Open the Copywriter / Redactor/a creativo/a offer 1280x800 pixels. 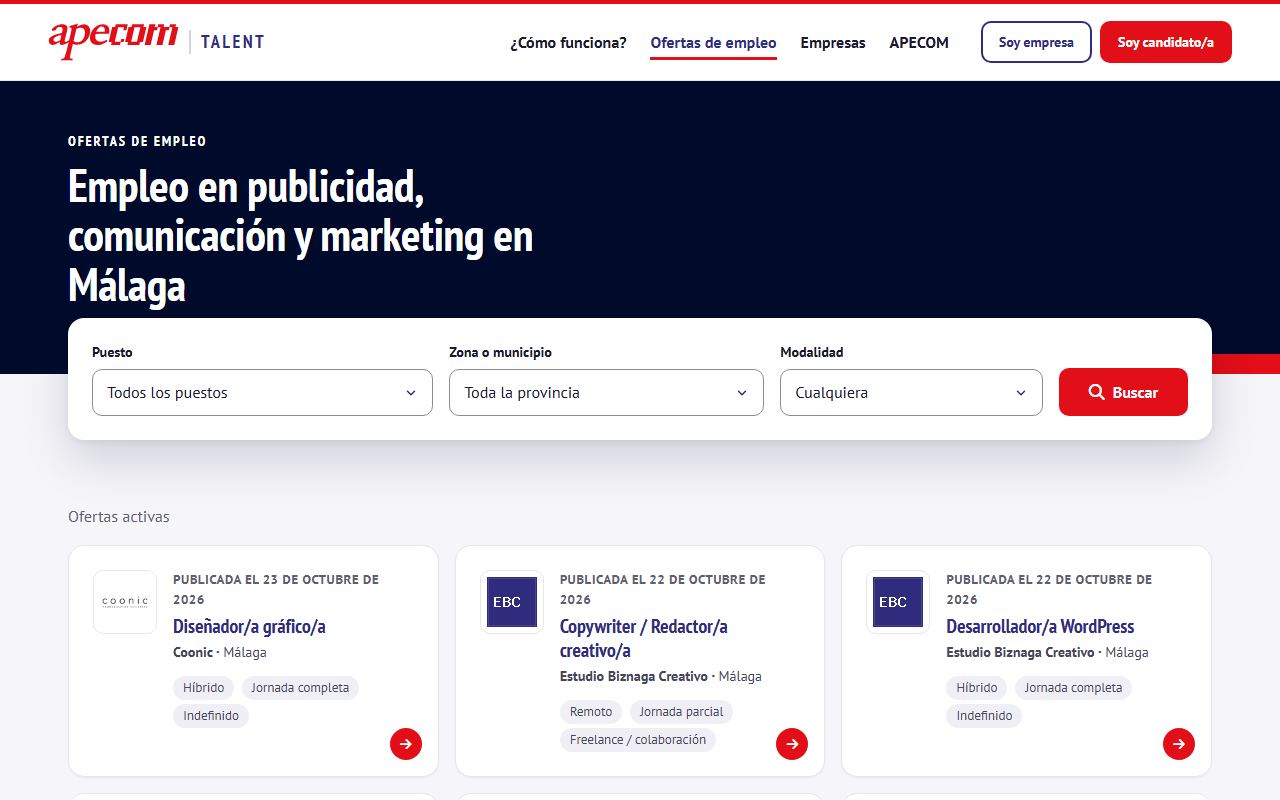click(x=643, y=639)
